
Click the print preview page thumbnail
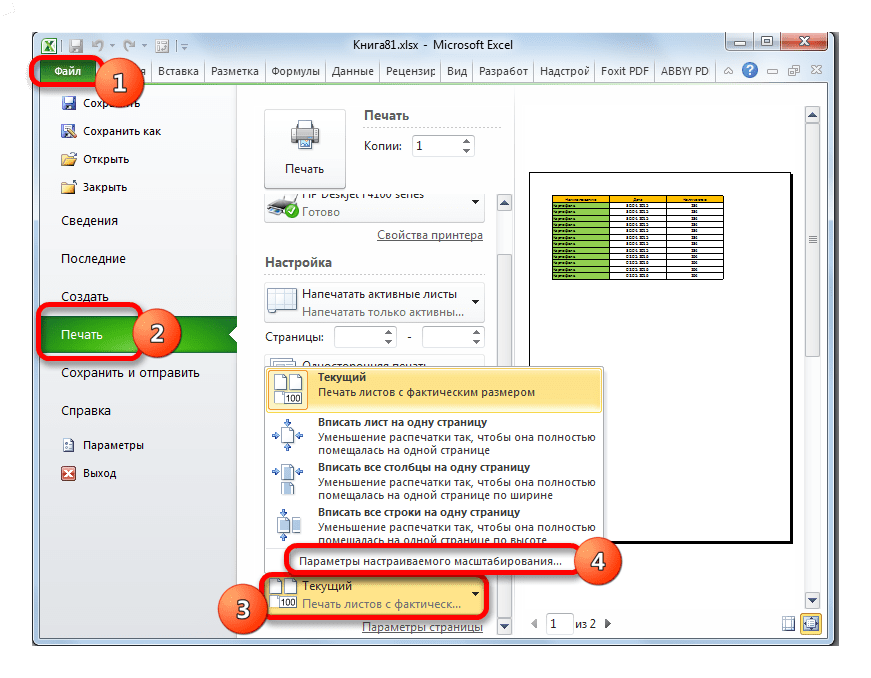(660, 358)
